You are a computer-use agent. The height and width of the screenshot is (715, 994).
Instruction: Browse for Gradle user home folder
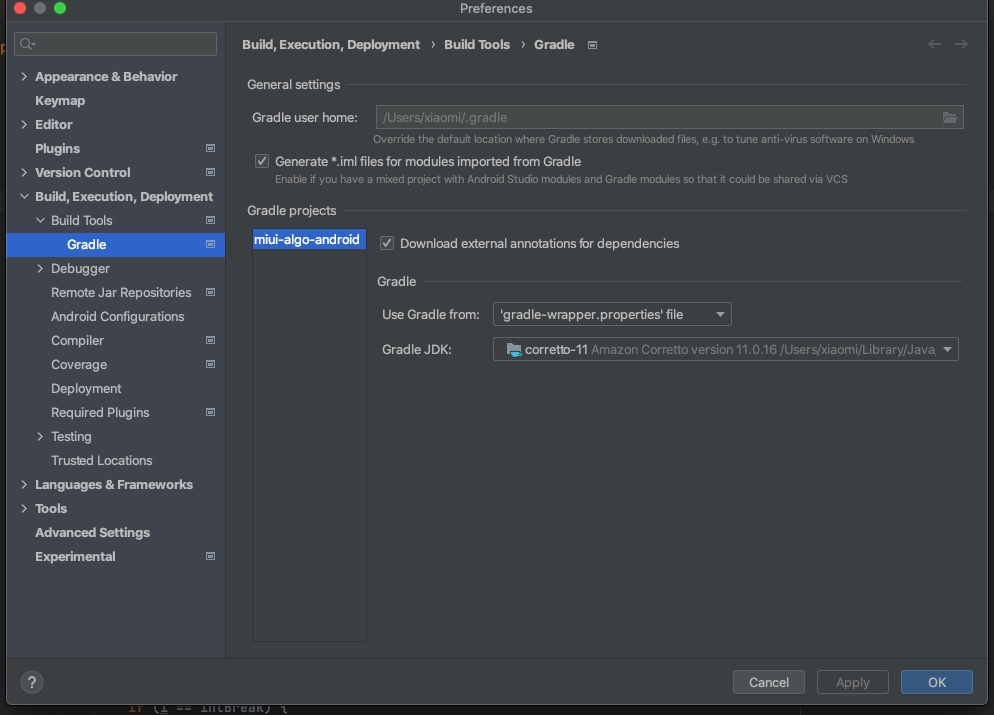[949, 117]
